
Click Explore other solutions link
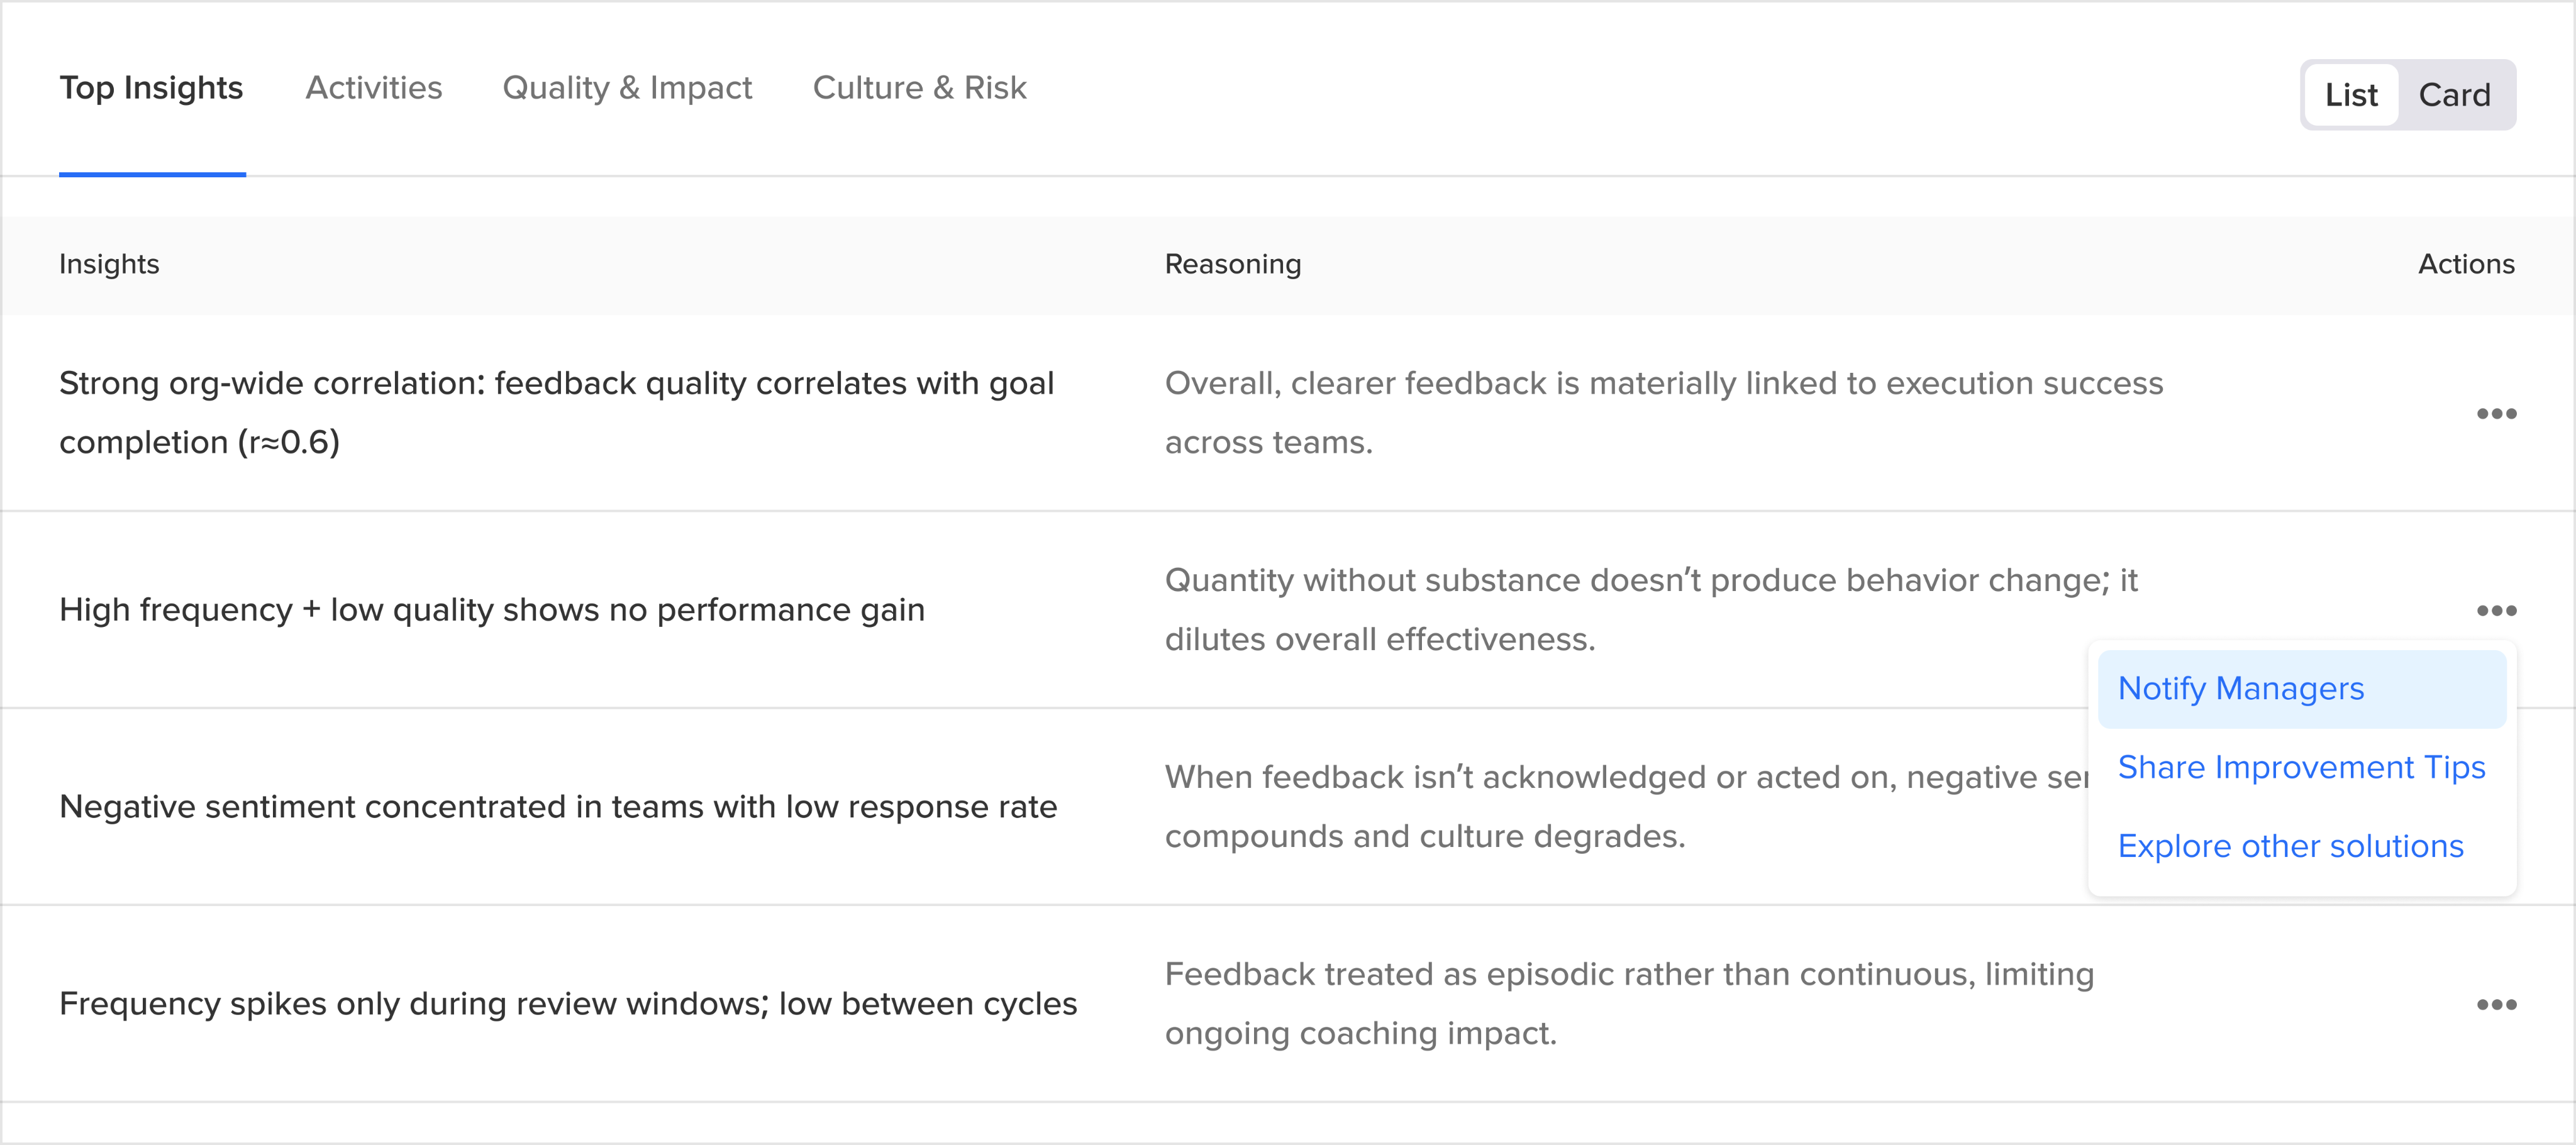pos(2290,847)
